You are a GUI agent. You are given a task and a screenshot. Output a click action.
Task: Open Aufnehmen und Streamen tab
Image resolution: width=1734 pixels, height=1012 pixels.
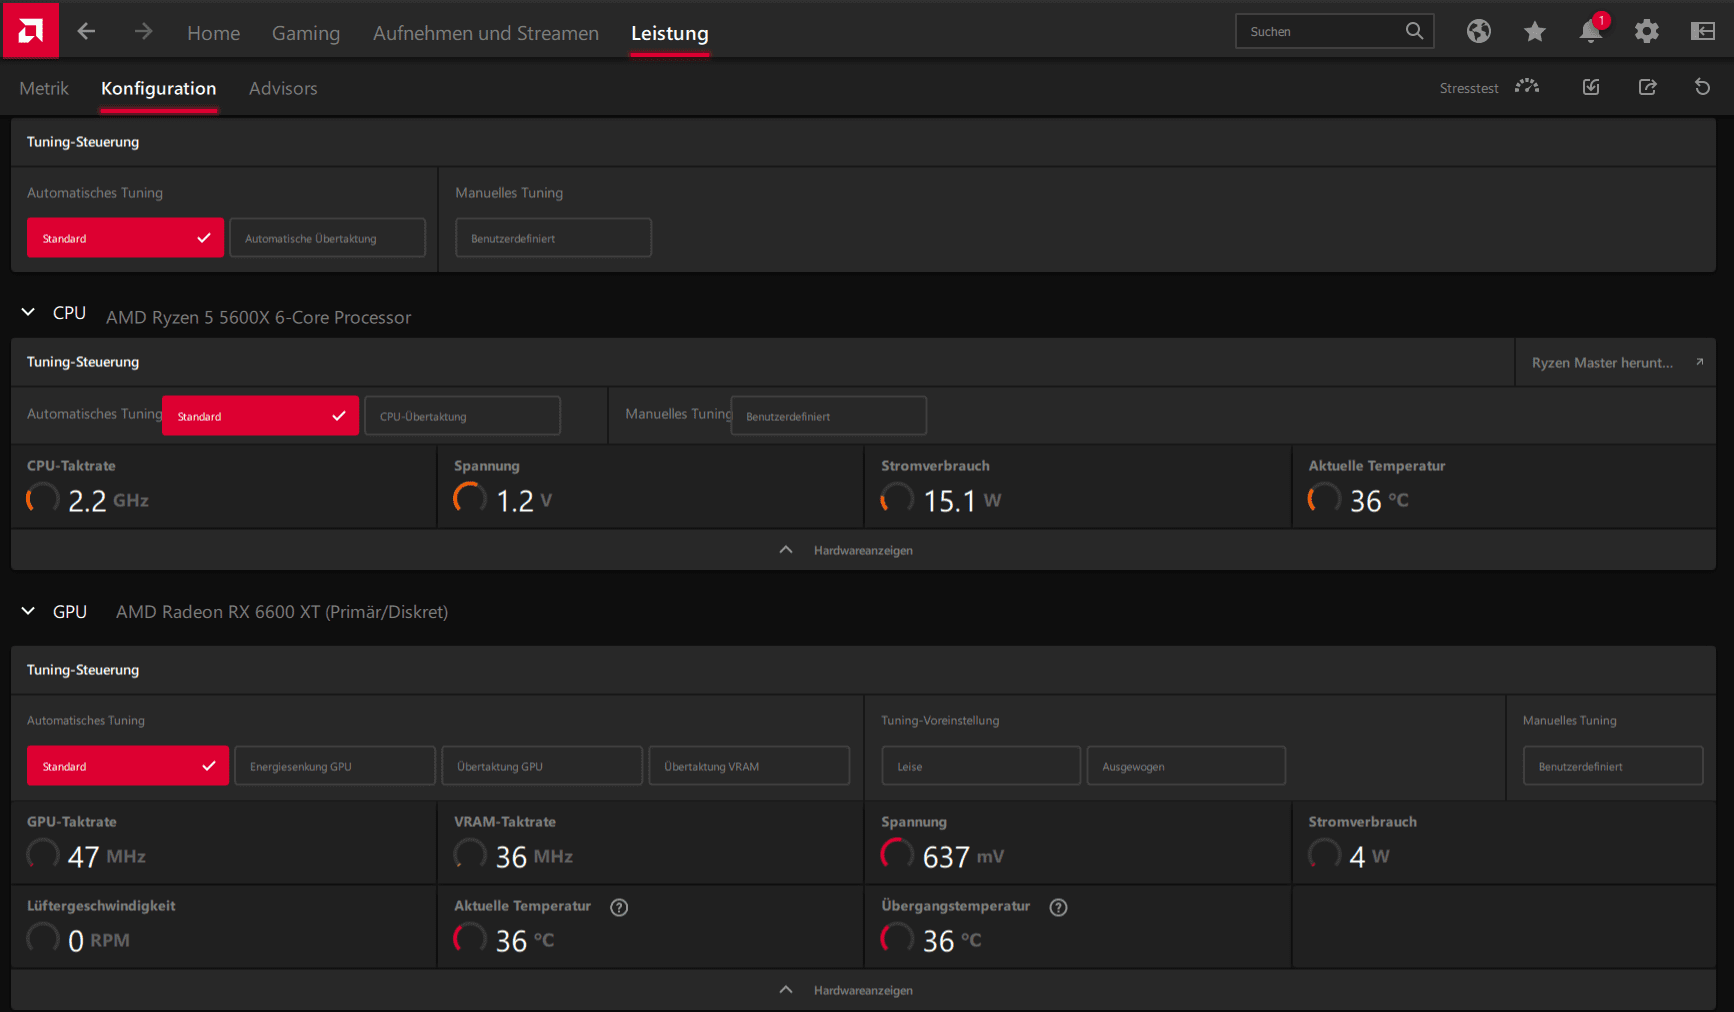(x=486, y=33)
